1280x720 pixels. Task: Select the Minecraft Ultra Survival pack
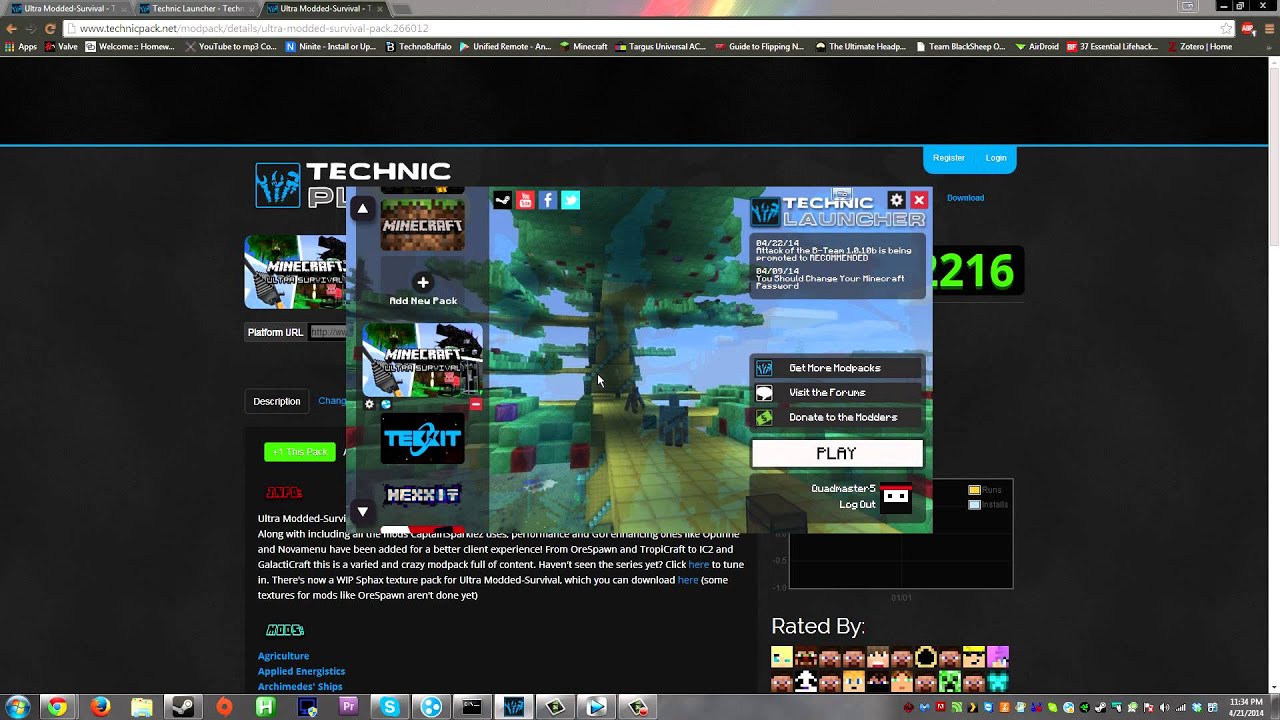point(422,360)
